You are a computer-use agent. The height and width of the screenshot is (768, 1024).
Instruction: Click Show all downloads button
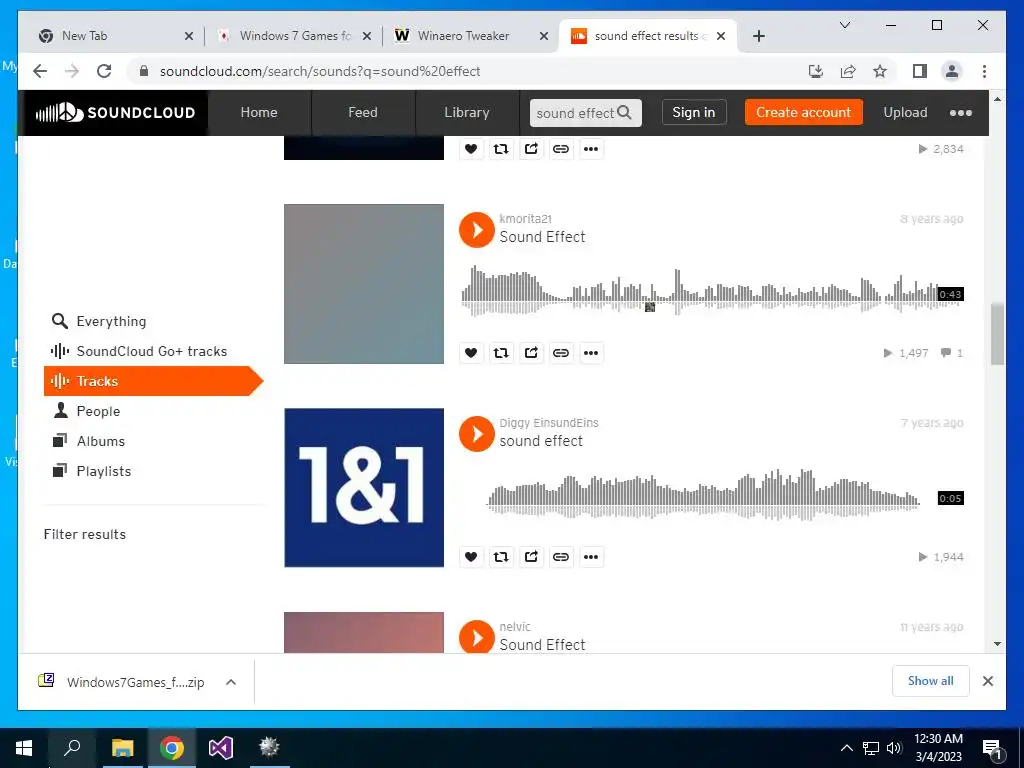coord(931,681)
